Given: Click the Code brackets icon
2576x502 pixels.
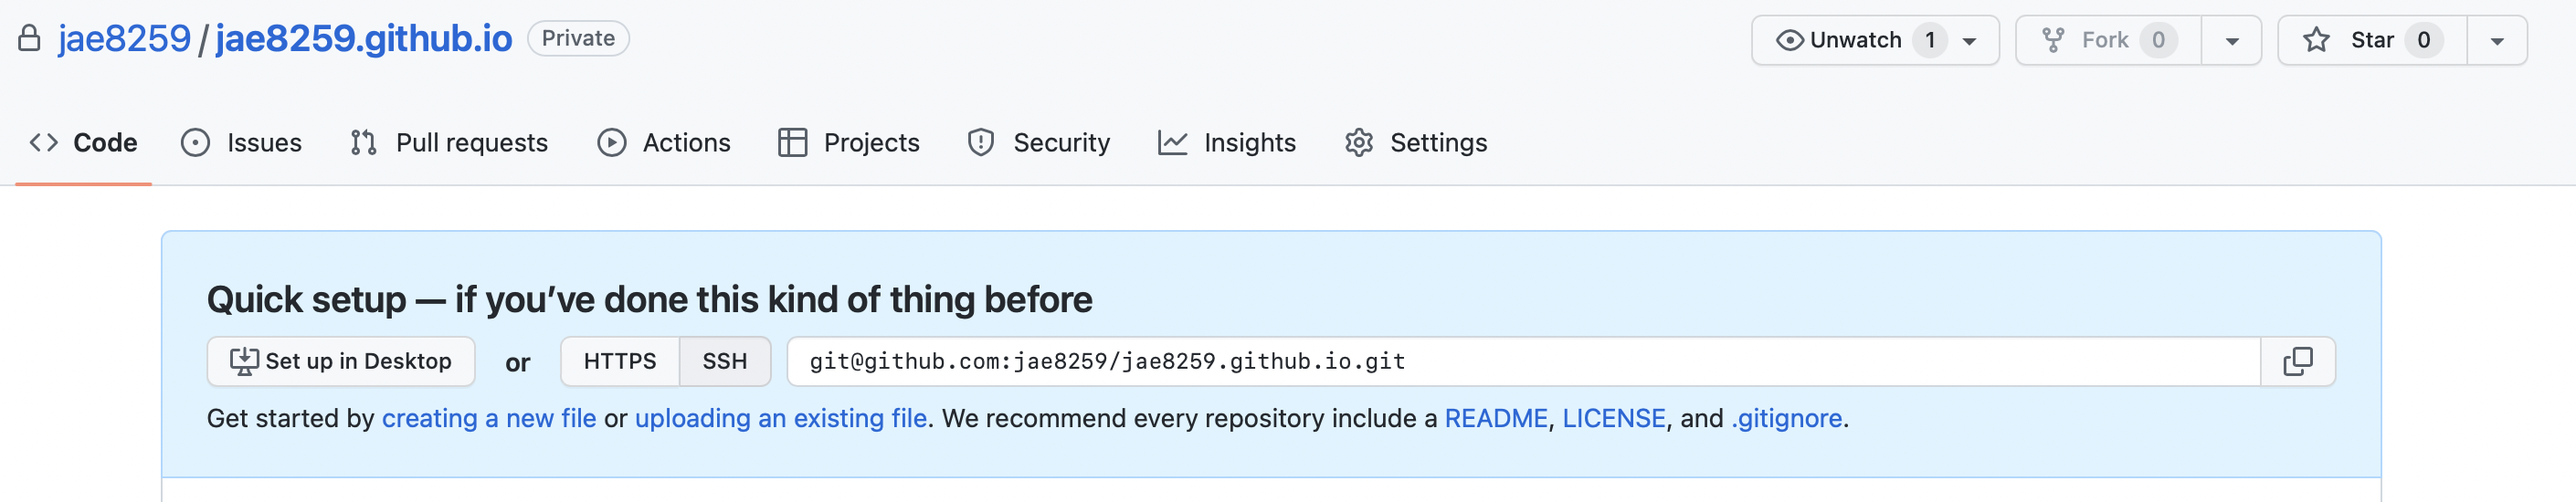Looking at the screenshot, I should [44, 143].
